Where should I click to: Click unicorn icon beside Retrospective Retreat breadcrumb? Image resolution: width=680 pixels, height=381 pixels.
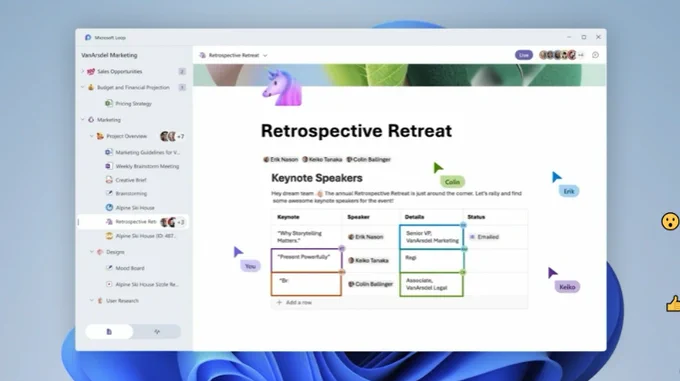(x=203, y=55)
